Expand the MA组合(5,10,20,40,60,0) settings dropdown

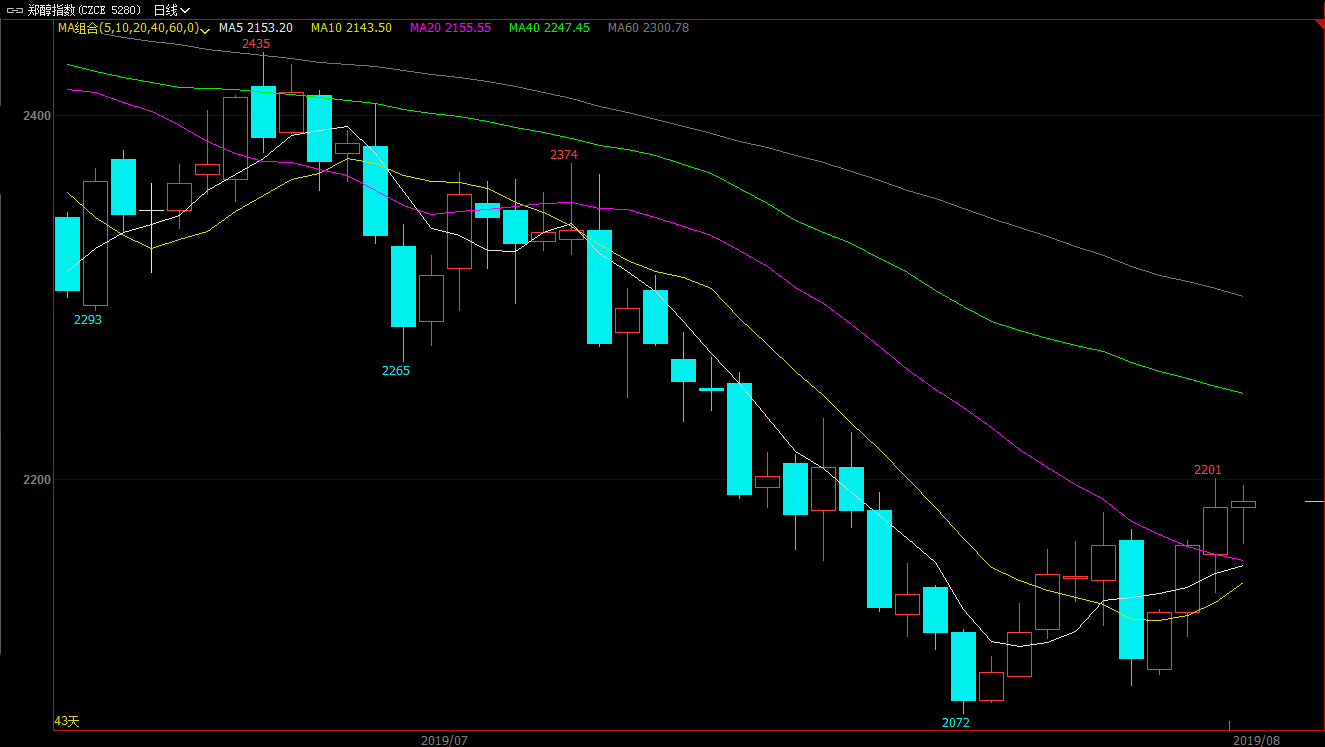click(x=132, y=28)
